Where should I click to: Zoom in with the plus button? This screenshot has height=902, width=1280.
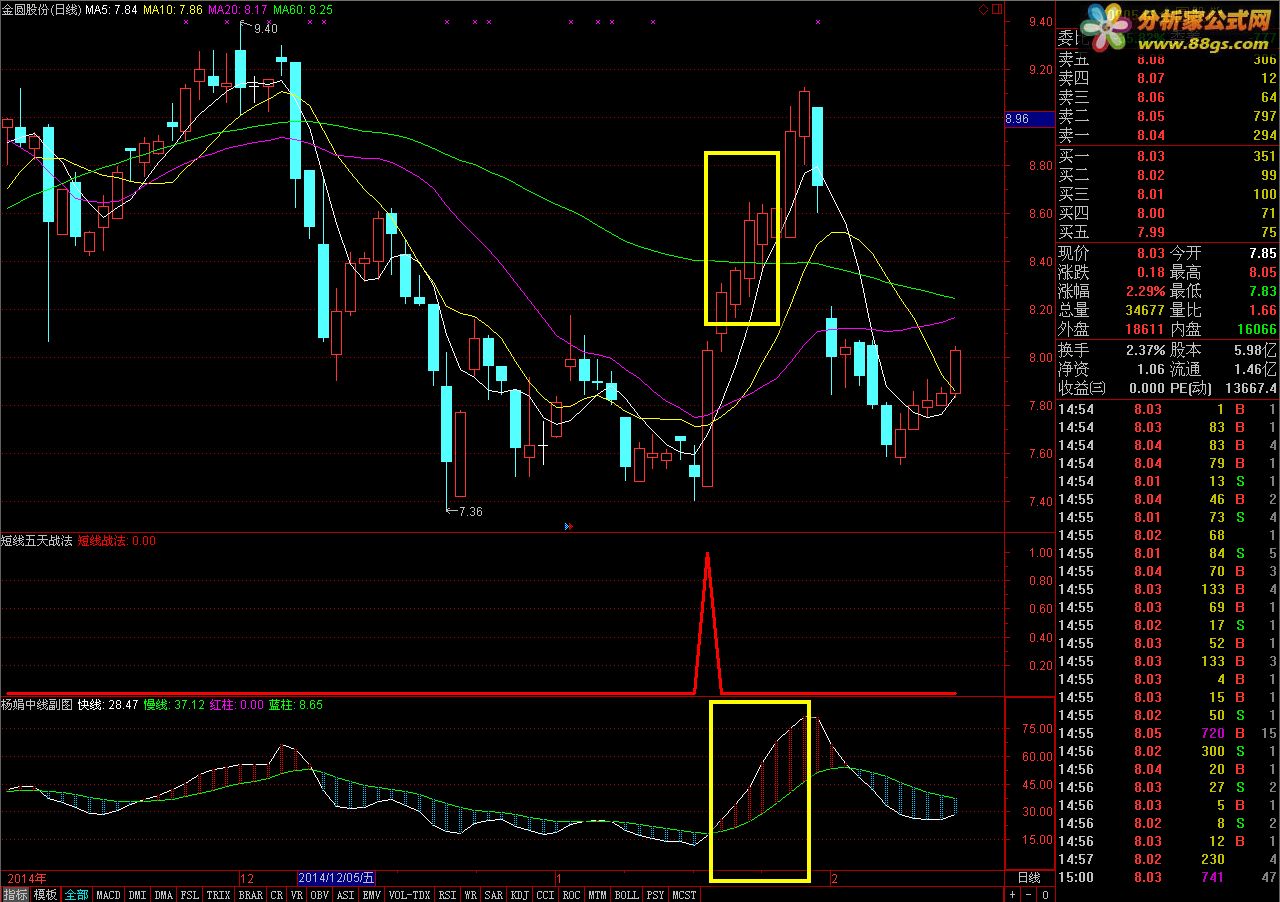[x=1012, y=895]
